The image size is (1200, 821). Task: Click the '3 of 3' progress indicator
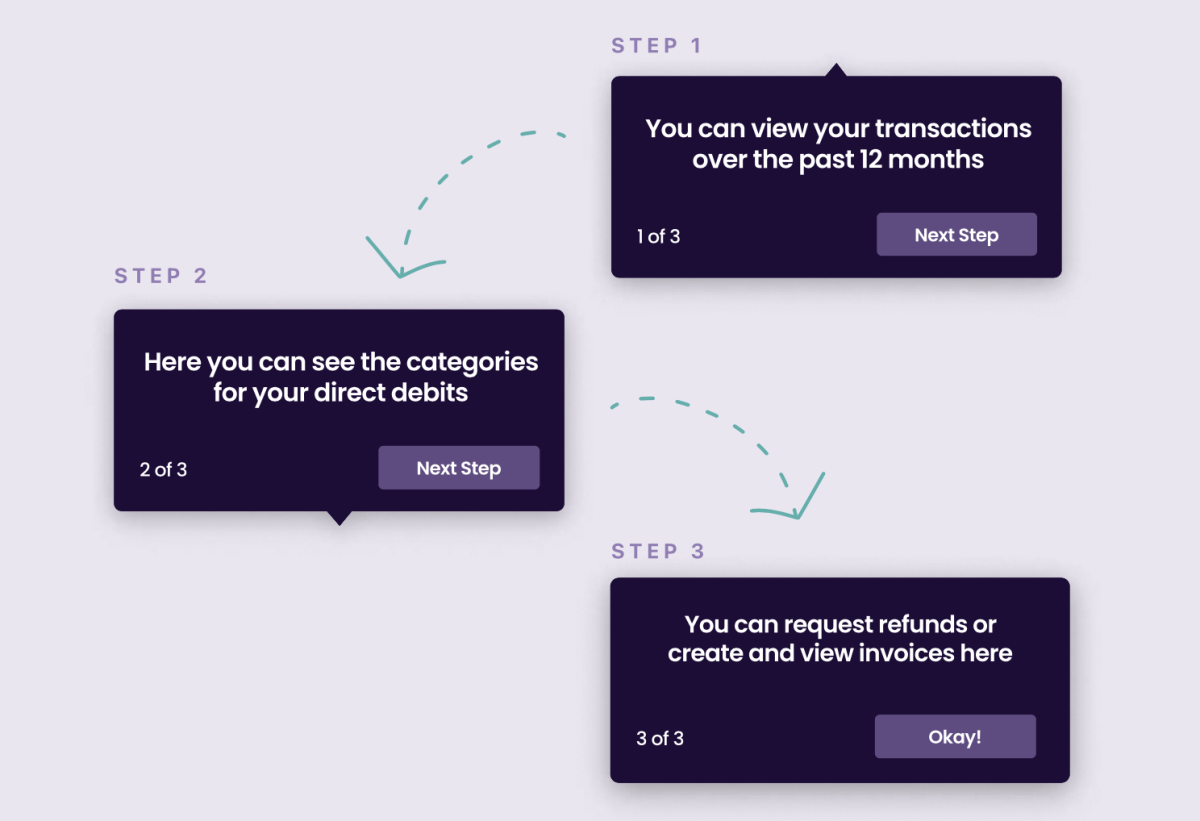pos(660,739)
